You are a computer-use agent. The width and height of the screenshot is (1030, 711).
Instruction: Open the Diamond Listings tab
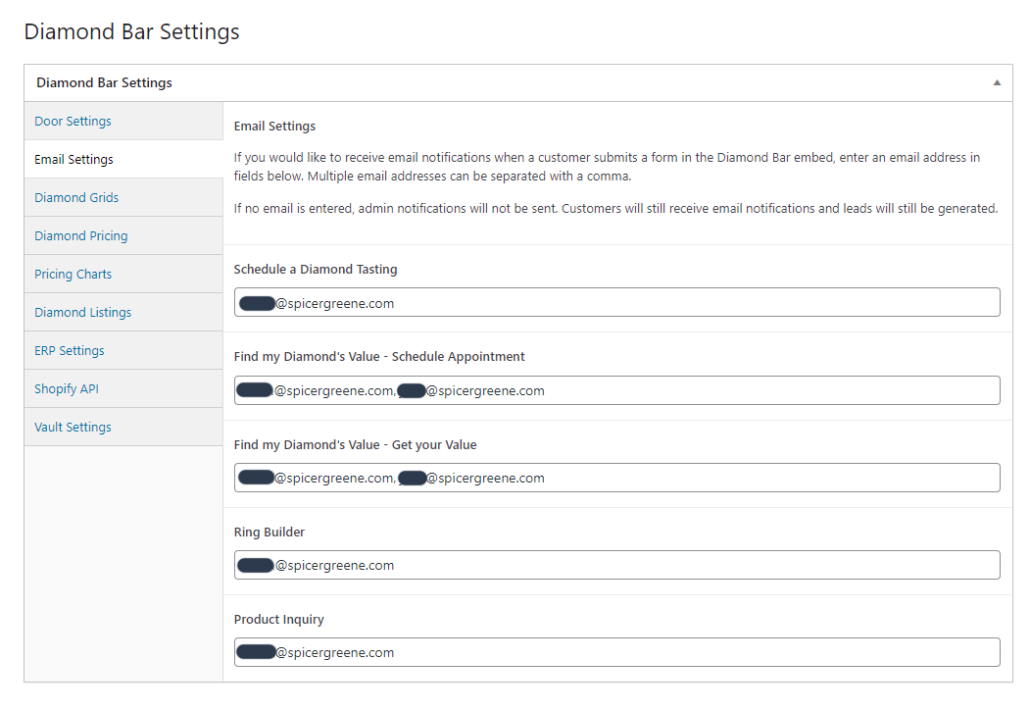83,312
